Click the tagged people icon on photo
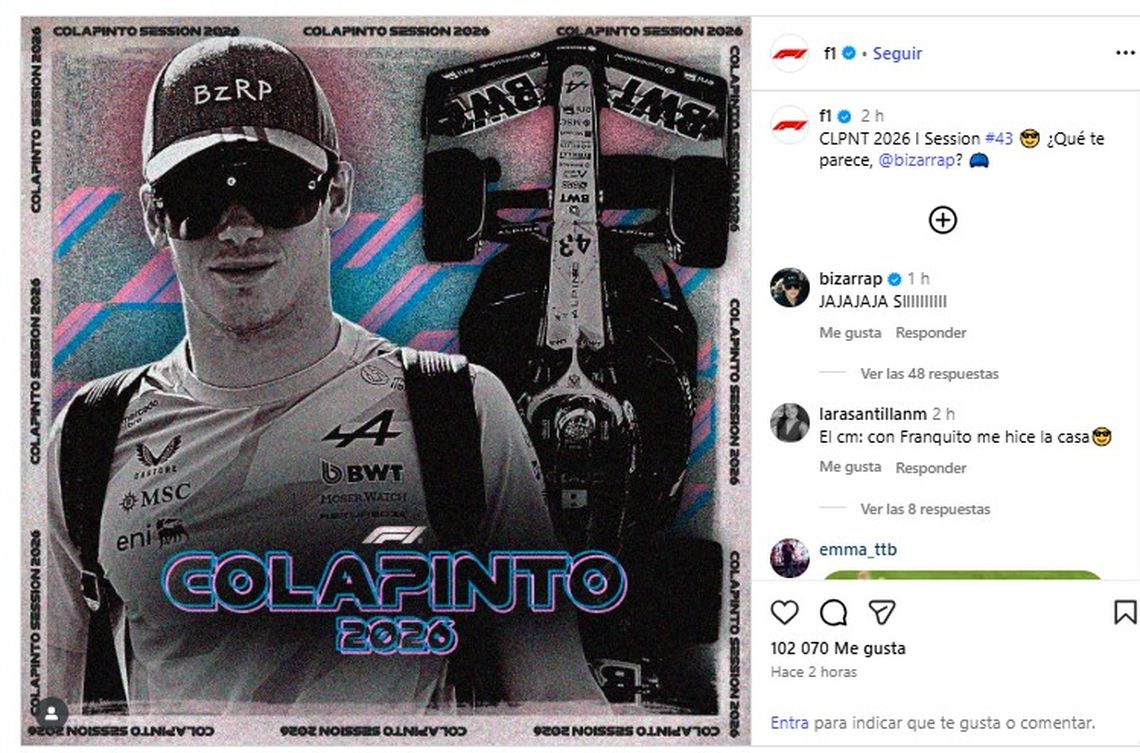1140x753 pixels. [x=52, y=714]
